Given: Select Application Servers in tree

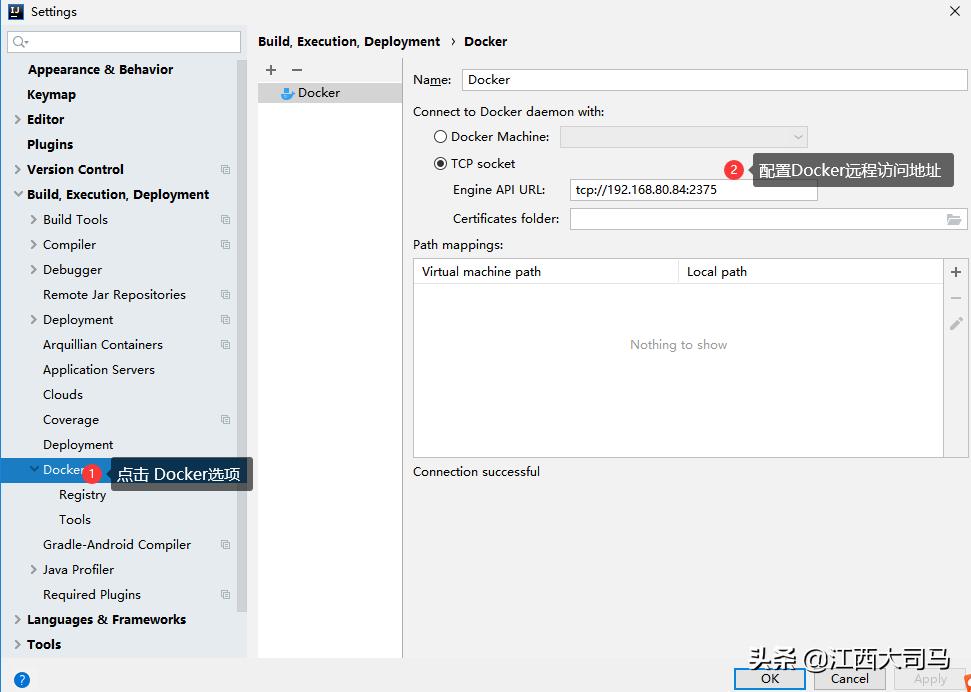Looking at the screenshot, I should point(99,370).
